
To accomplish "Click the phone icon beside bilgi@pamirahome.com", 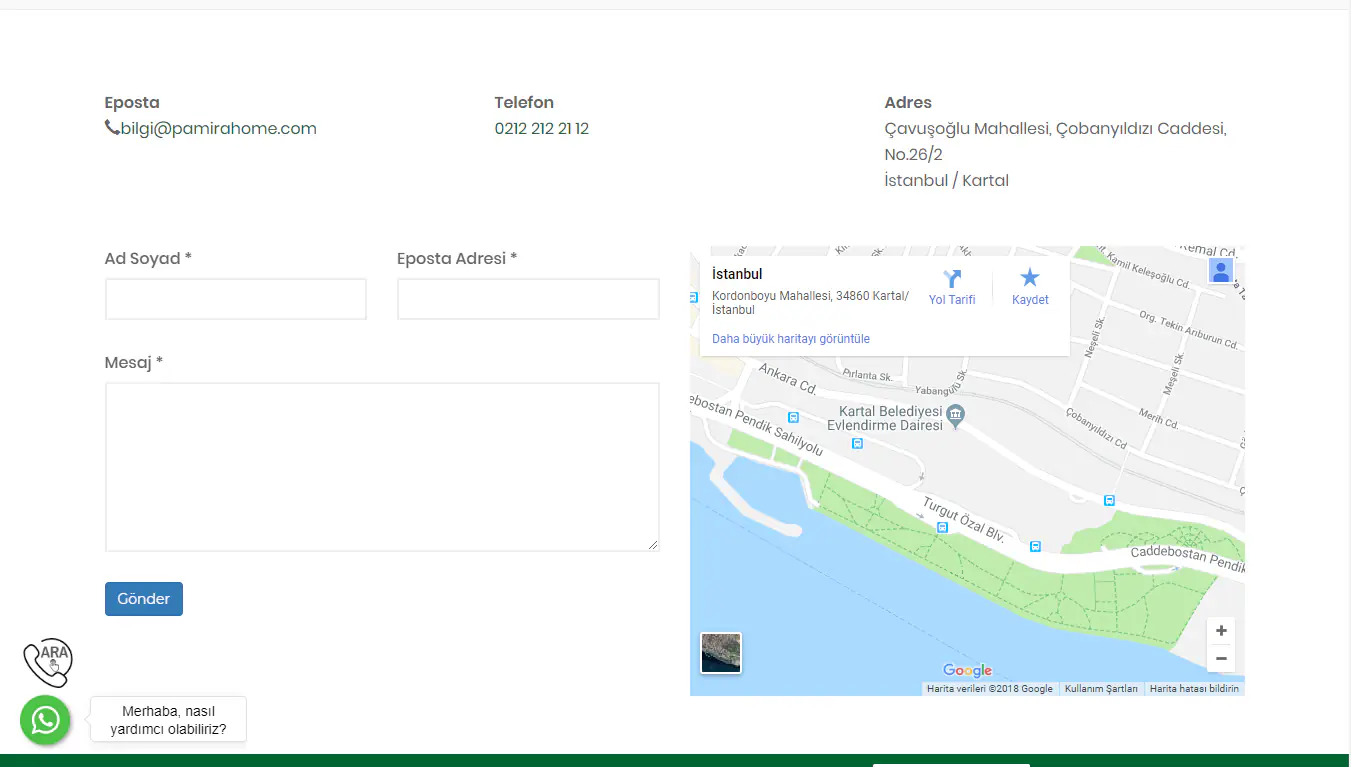I will click(x=112, y=128).
